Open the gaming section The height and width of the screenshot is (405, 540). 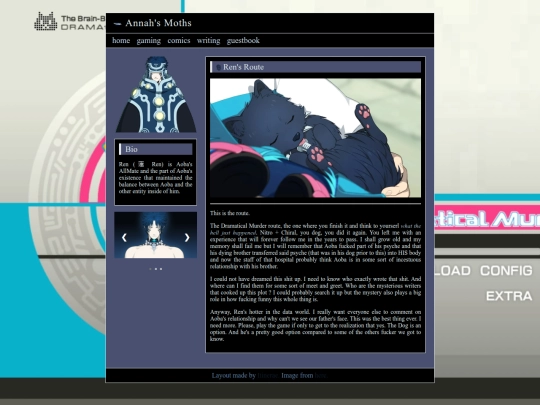(148, 41)
